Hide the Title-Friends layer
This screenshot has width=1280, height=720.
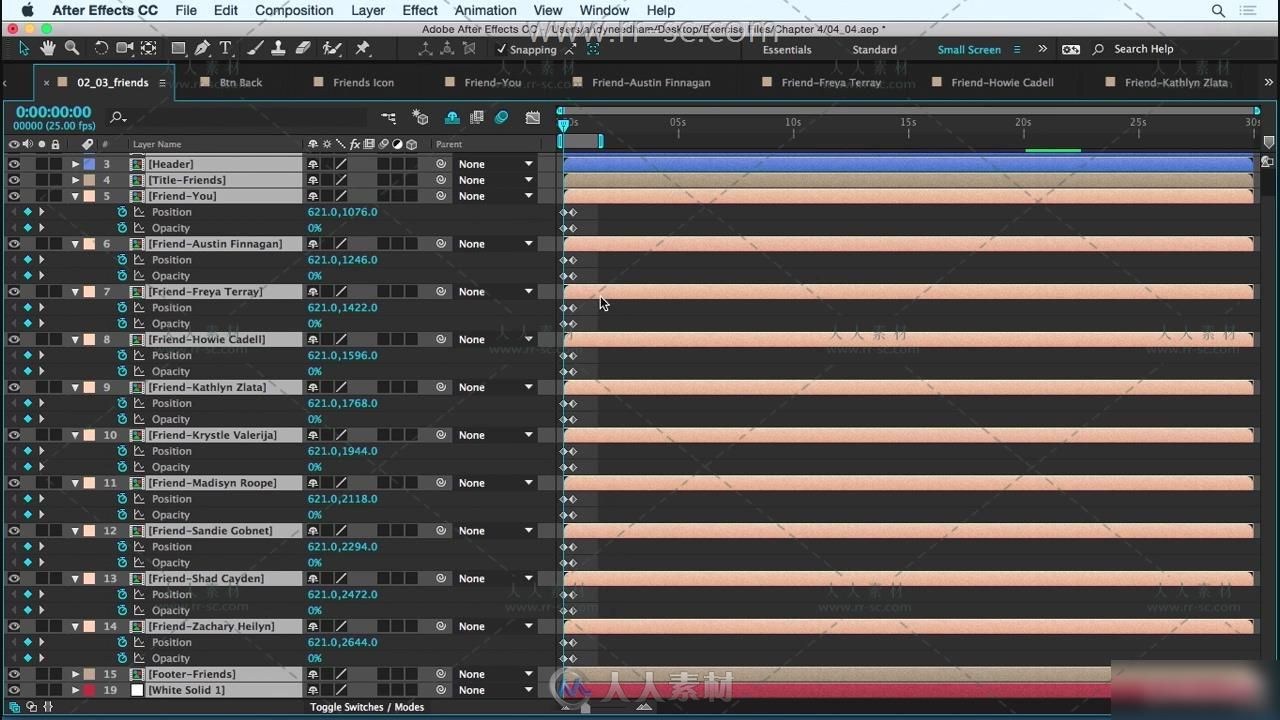tap(14, 180)
